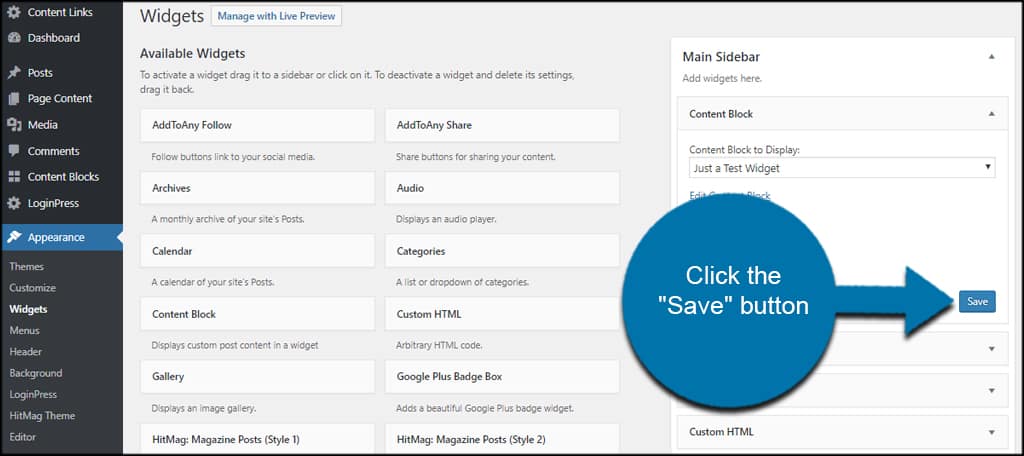Select the Gallery available widget
The height and width of the screenshot is (456, 1024).
tap(257, 377)
